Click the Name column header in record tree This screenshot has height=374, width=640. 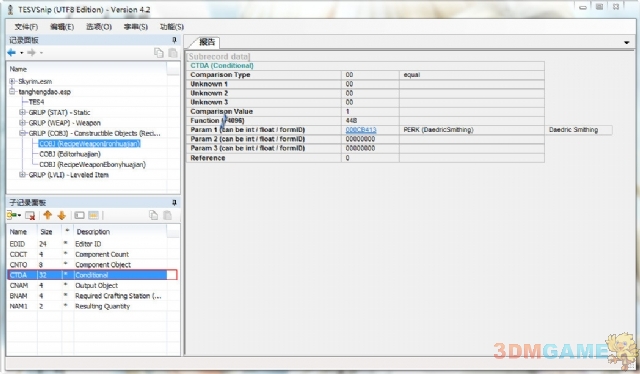[x=87, y=69]
